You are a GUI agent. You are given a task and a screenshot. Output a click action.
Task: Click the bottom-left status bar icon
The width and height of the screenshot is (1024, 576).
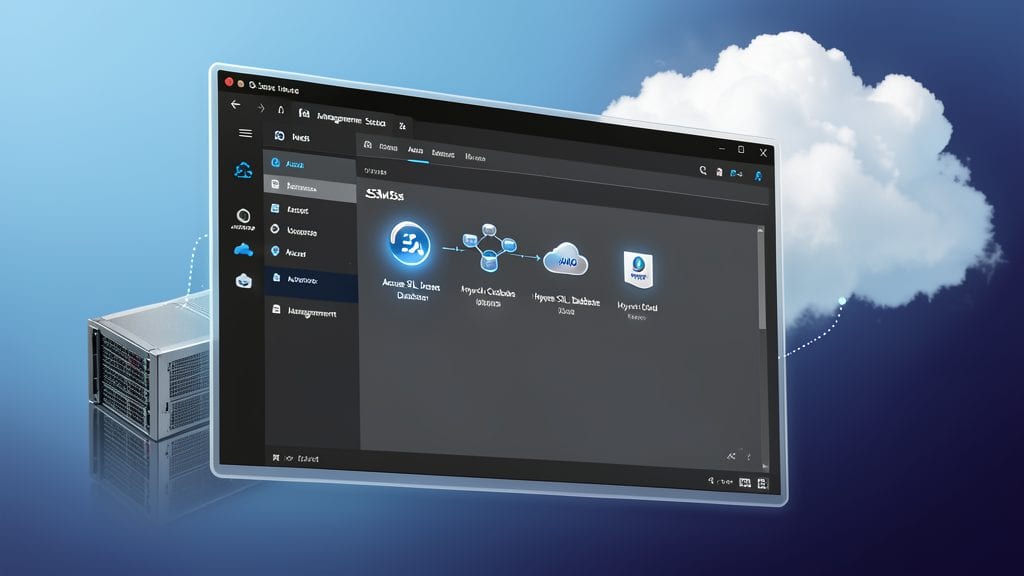click(x=276, y=458)
